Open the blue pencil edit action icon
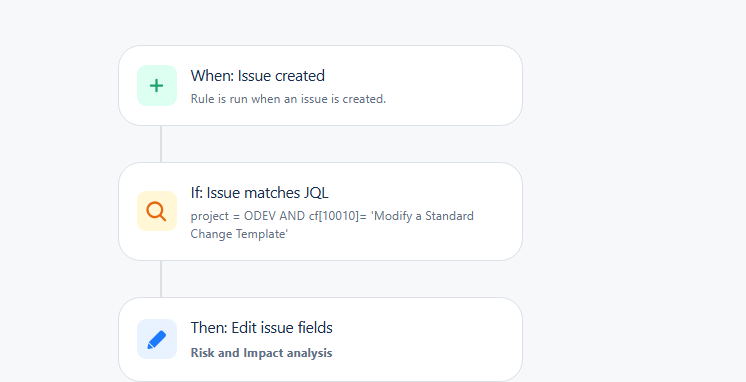746x382 pixels. pos(157,339)
